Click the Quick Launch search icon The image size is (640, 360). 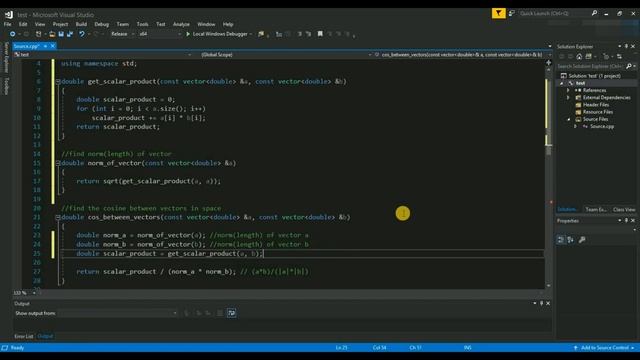tap(594, 13)
